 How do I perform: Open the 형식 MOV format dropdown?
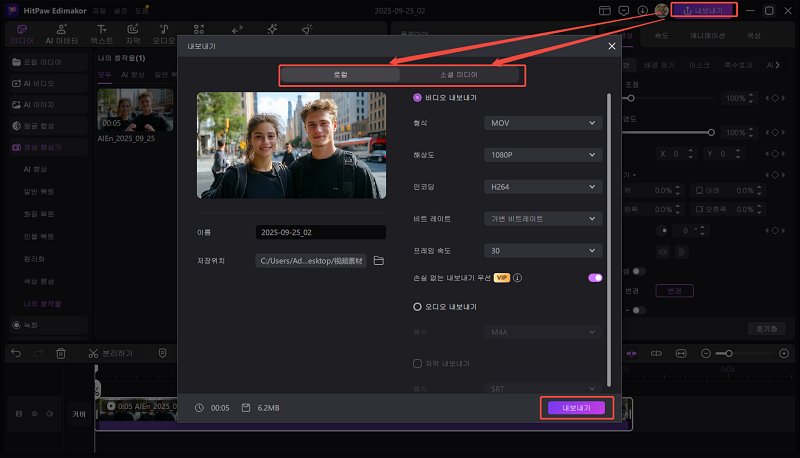click(x=541, y=123)
